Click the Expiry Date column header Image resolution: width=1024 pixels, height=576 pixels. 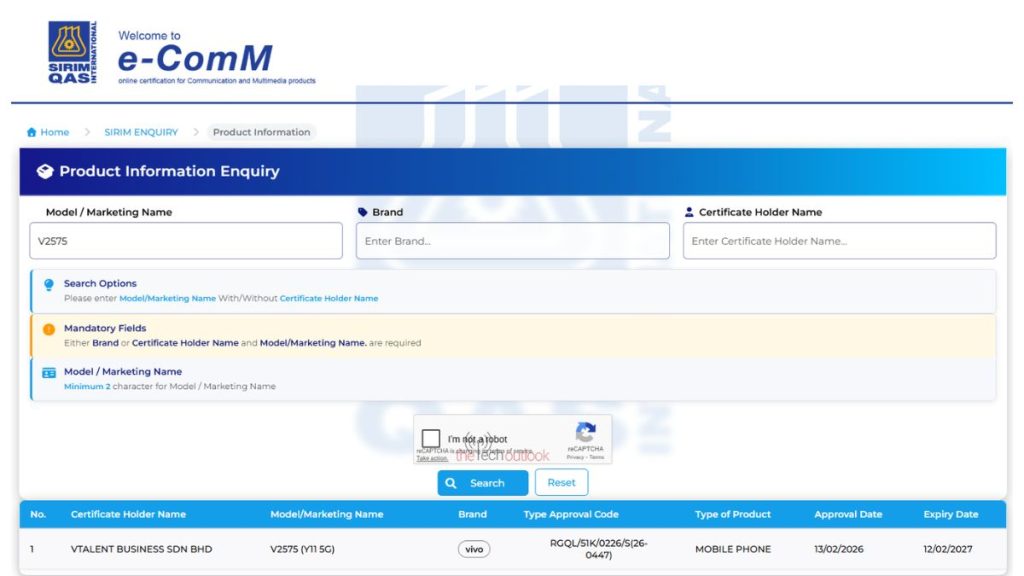tap(951, 514)
